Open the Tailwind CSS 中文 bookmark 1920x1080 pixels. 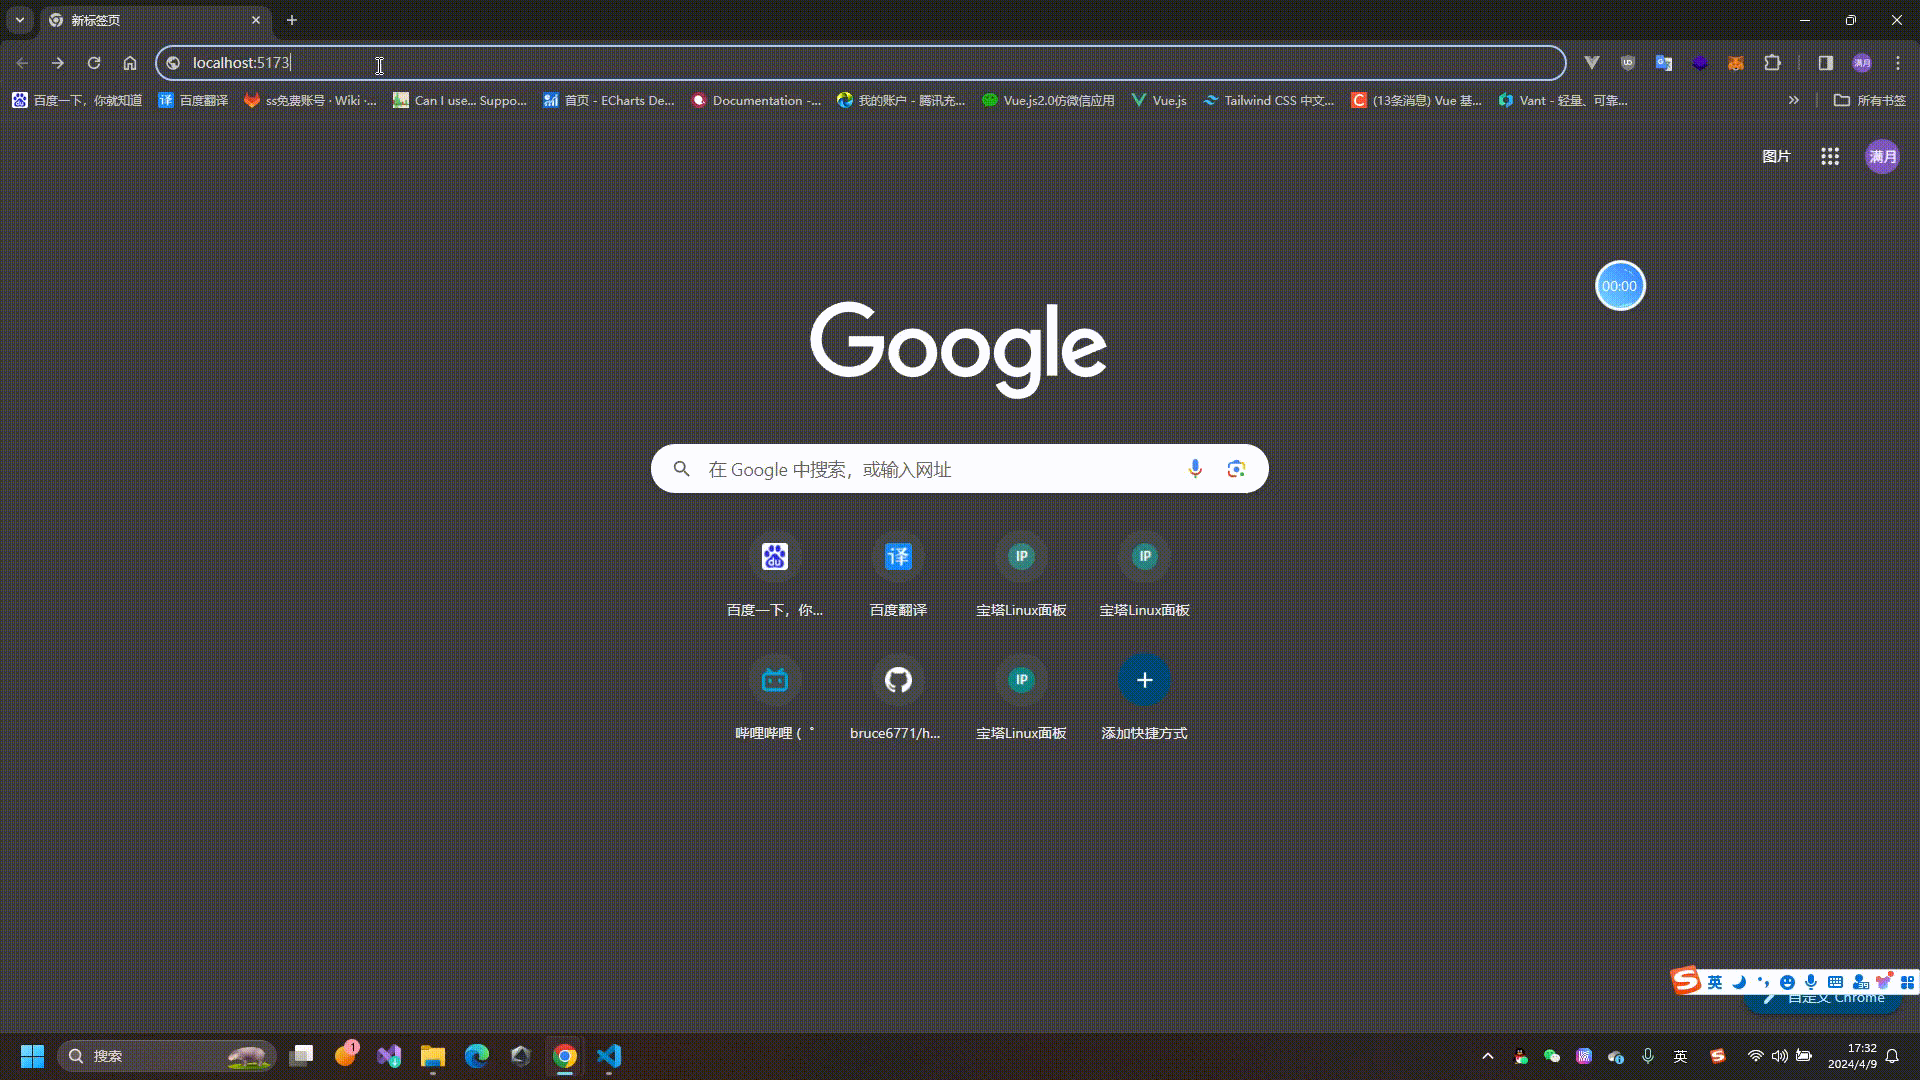1268,100
